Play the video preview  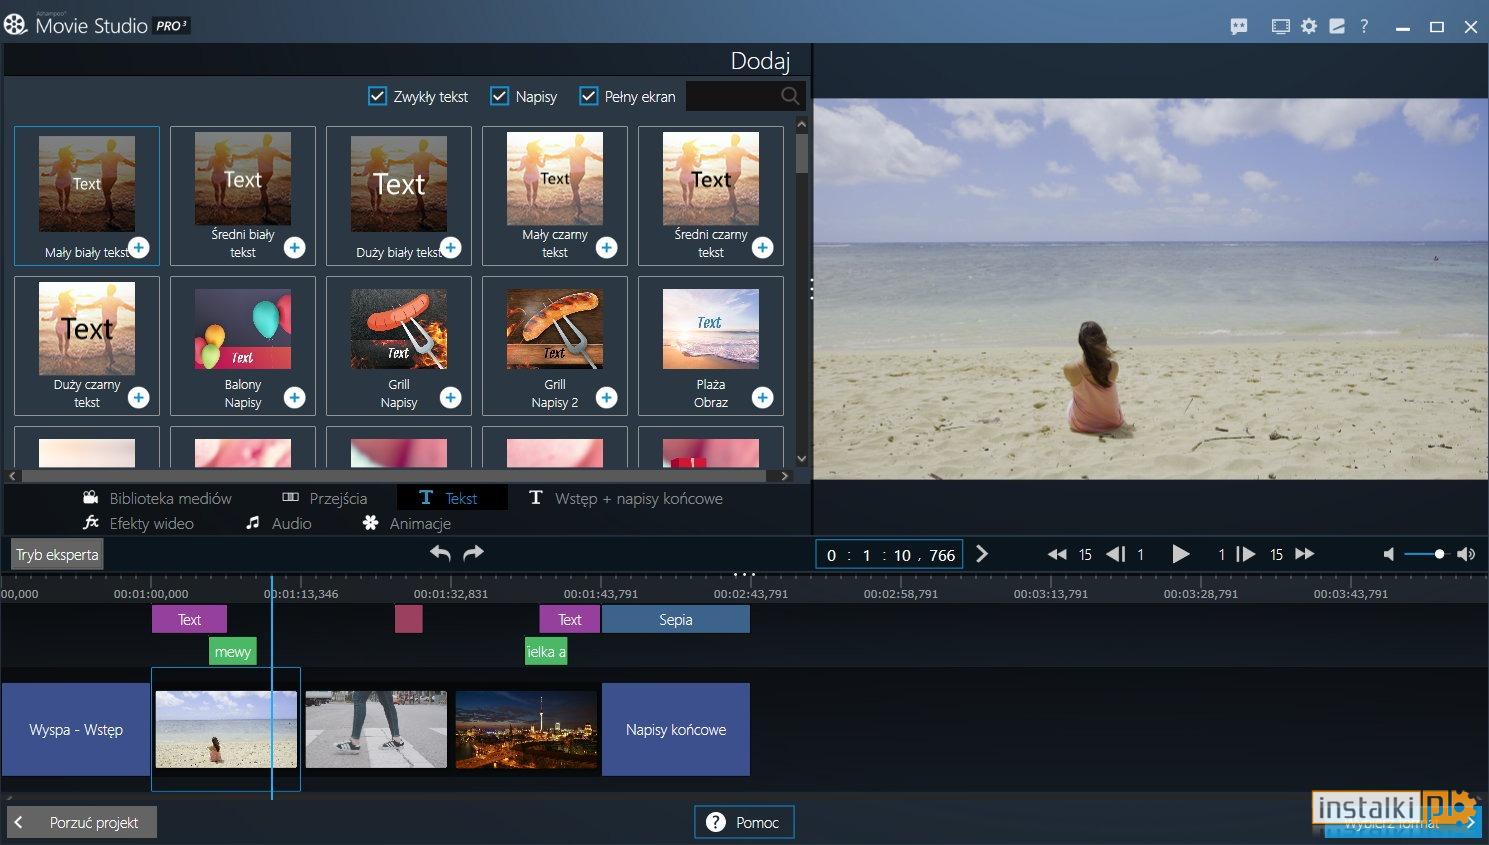pyautogui.click(x=1181, y=554)
